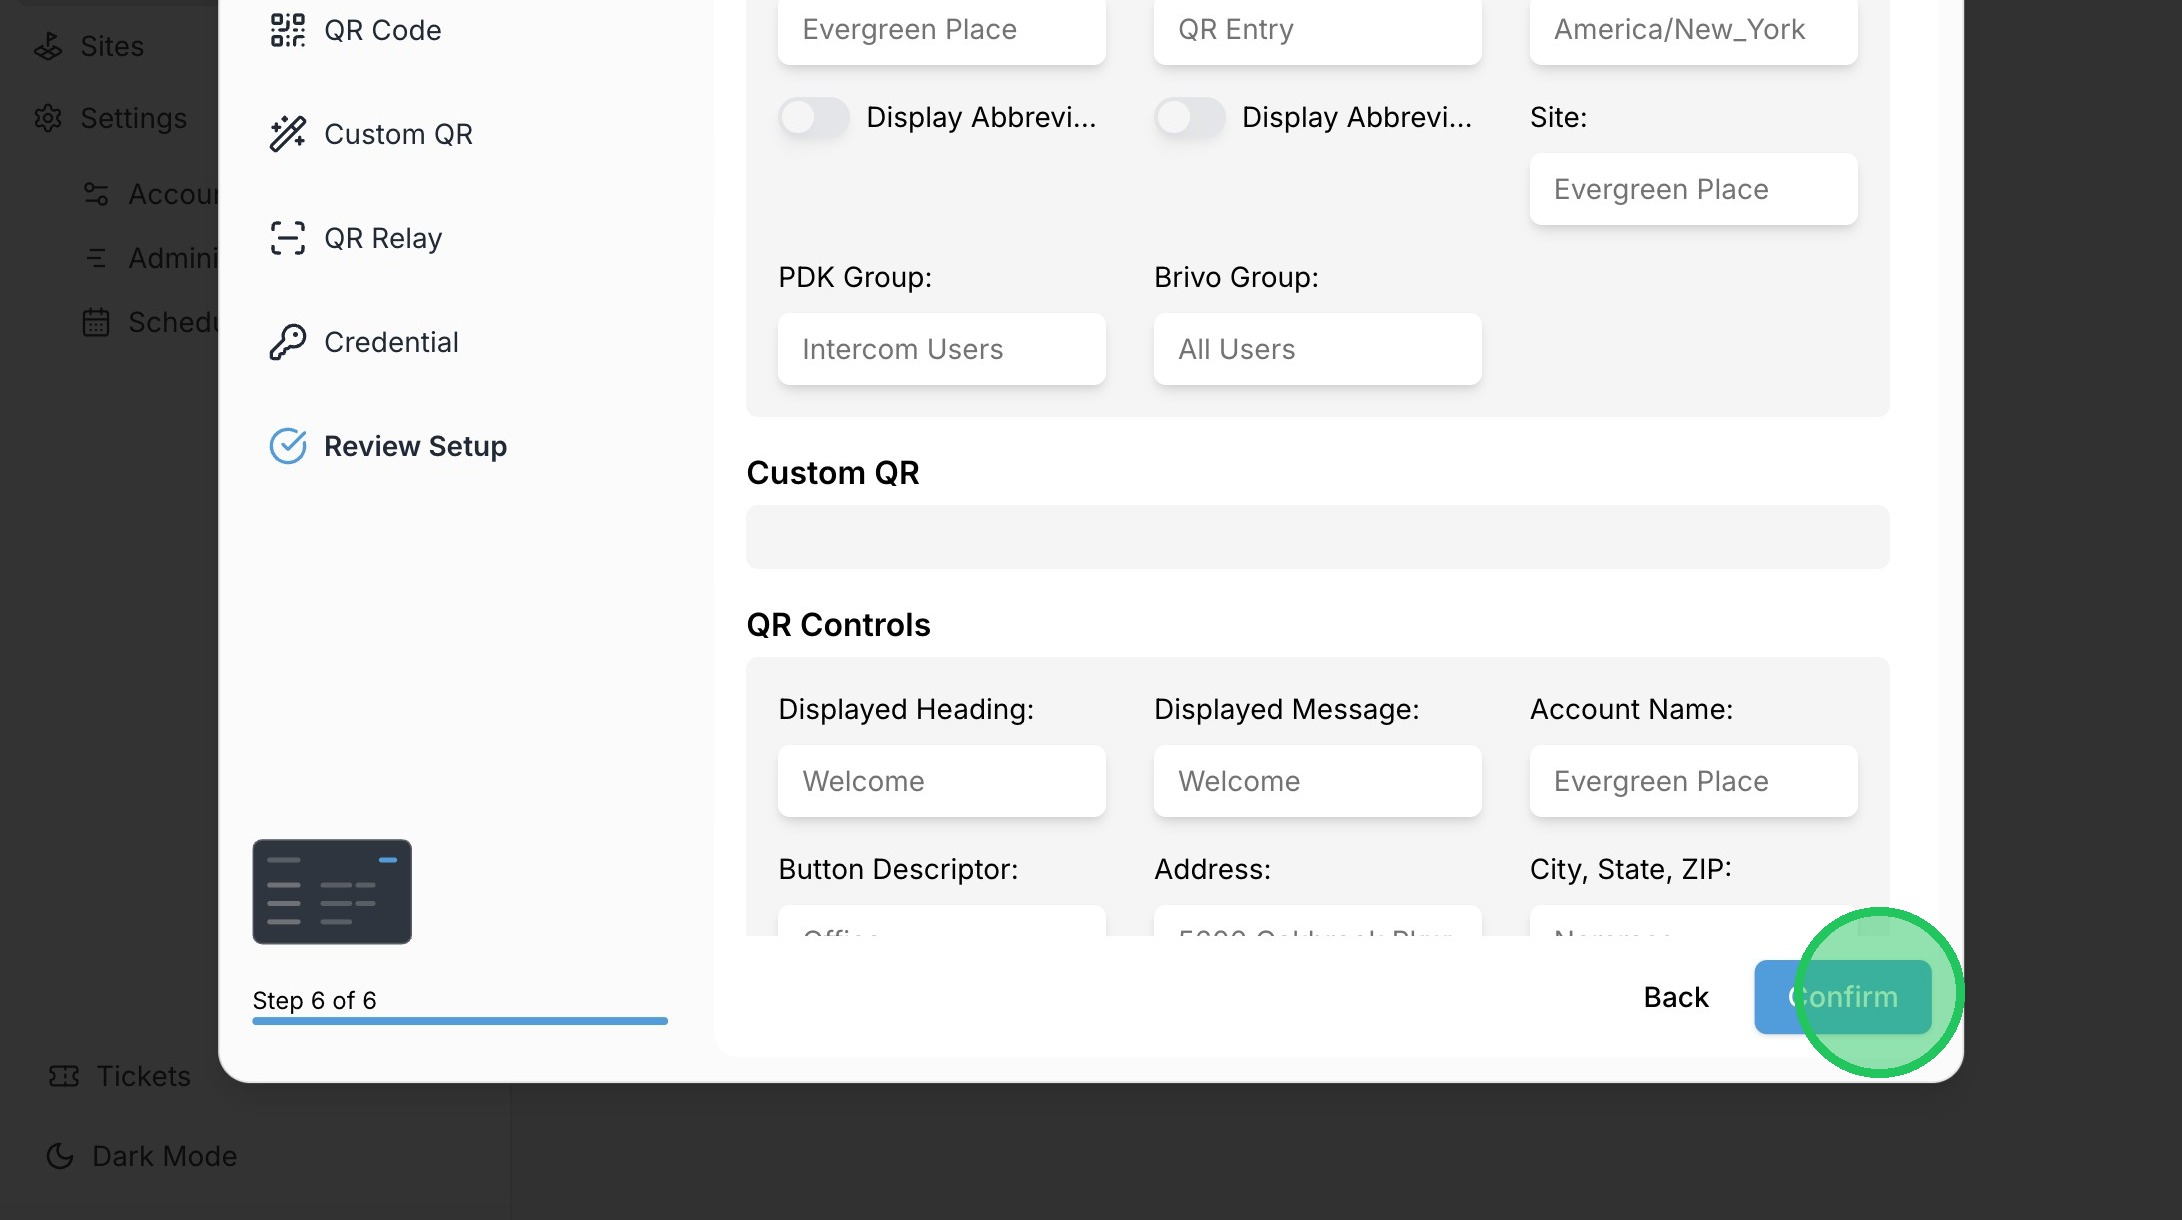Open the PDK Group Intercom Users field
2182x1220 pixels.
(941, 349)
